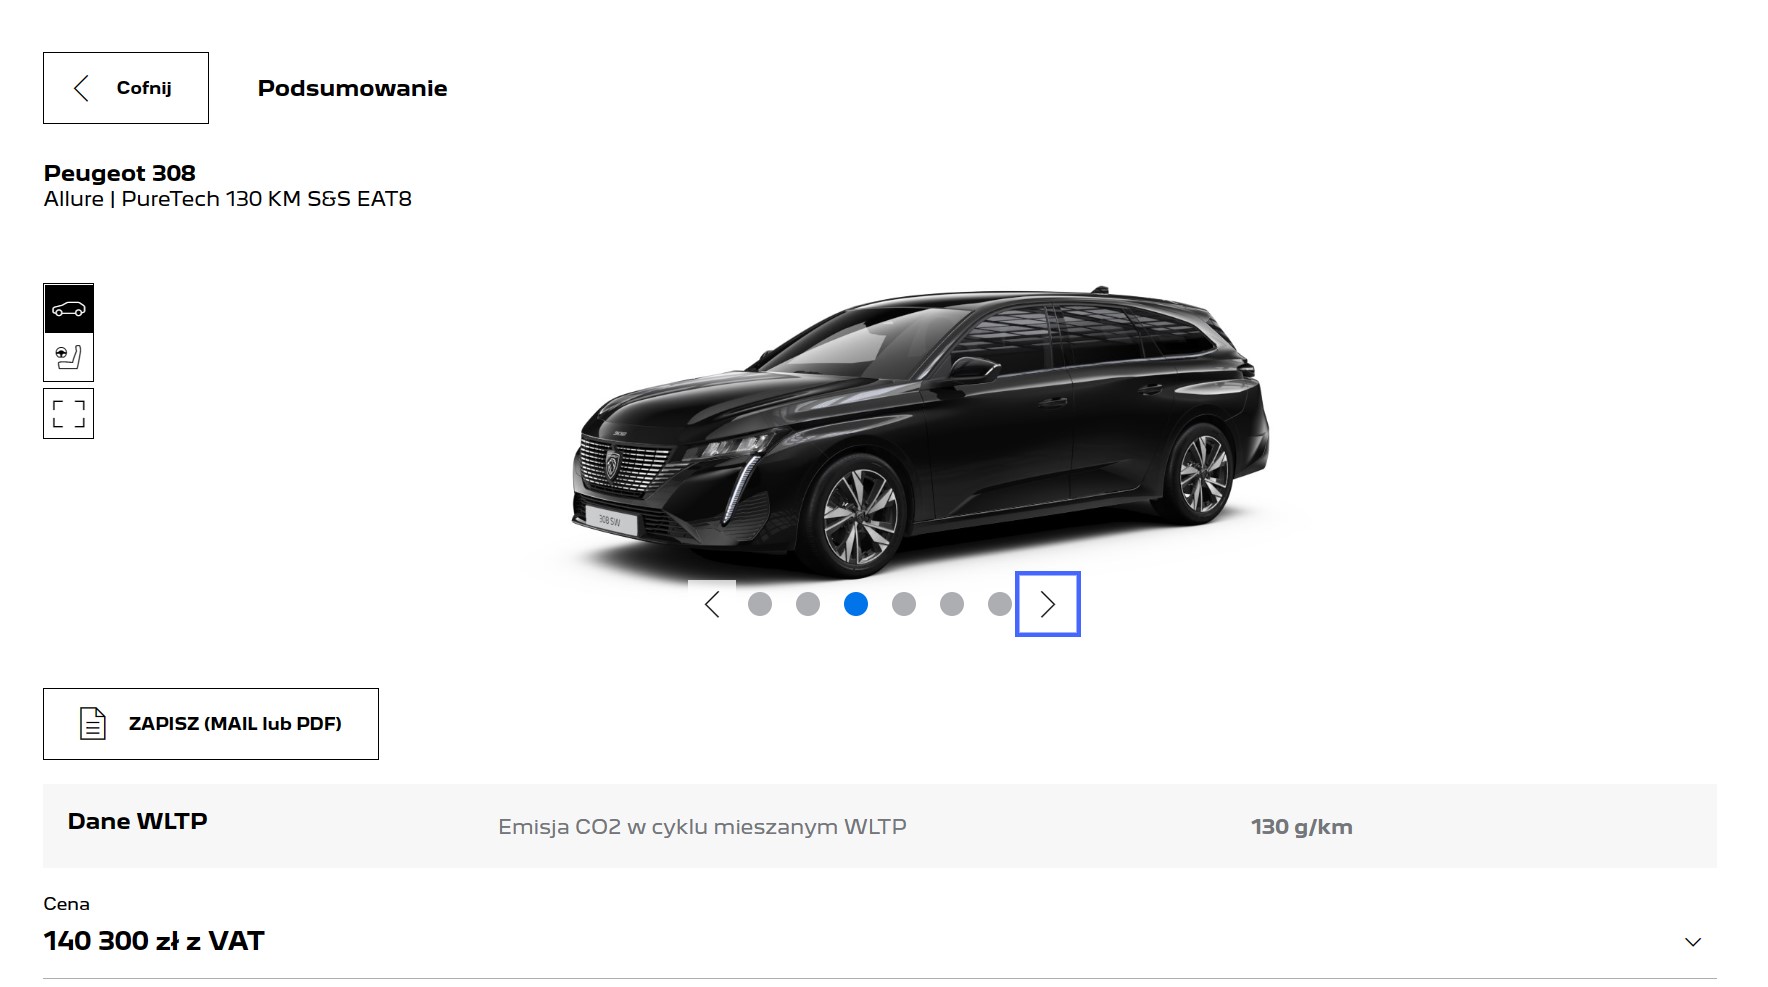Switch to the interior seat view icon
The height and width of the screenshot is (987, 1768).
pyautogui.click(x=69, y=357)
